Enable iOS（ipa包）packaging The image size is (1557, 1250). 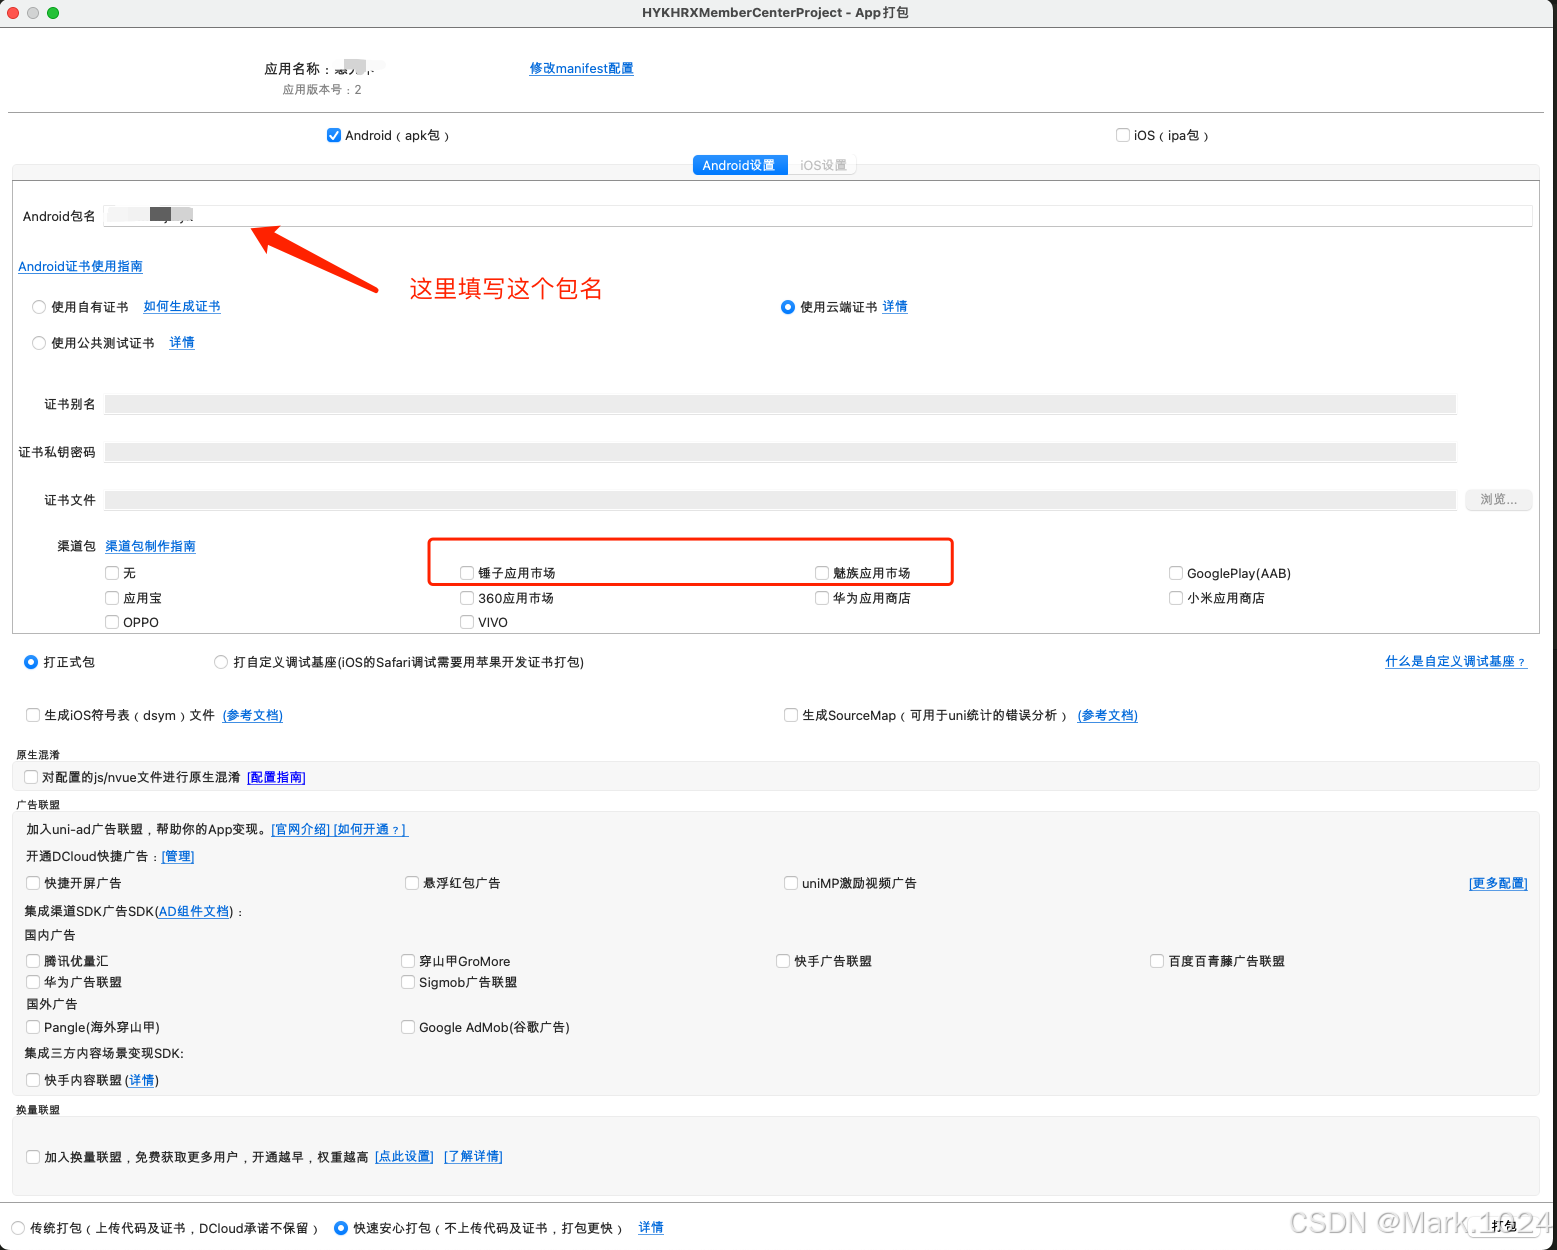pos(1122,134)
